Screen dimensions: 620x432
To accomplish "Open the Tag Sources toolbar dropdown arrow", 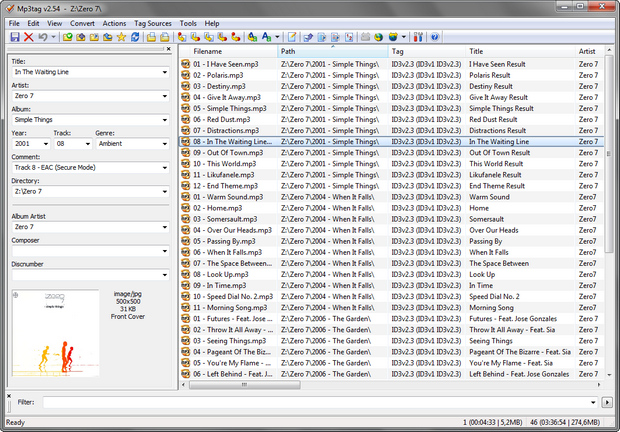I will pyautogui.click(x=404, y=37).
